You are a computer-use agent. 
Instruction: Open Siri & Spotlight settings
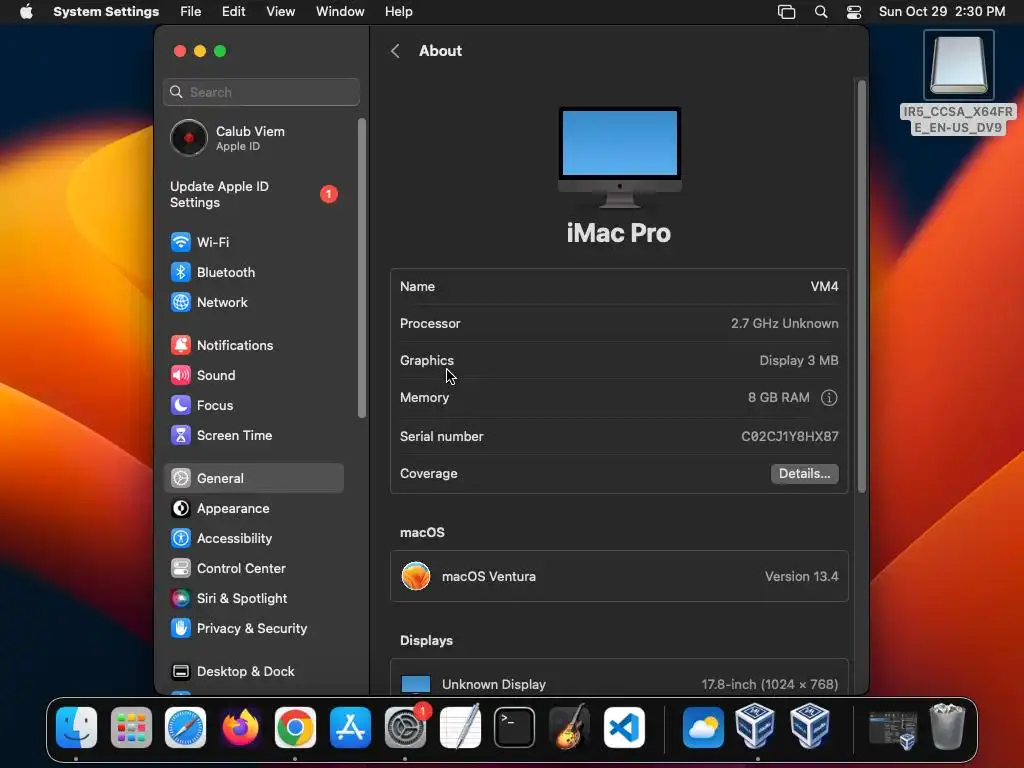coord(253,599)
